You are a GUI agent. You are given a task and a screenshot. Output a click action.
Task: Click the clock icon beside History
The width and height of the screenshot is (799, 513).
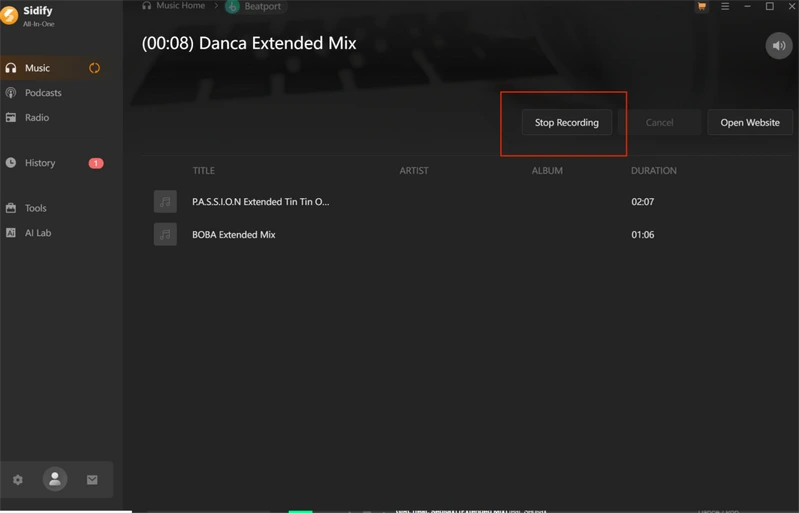pyautogui.click(x=11, y=163)
